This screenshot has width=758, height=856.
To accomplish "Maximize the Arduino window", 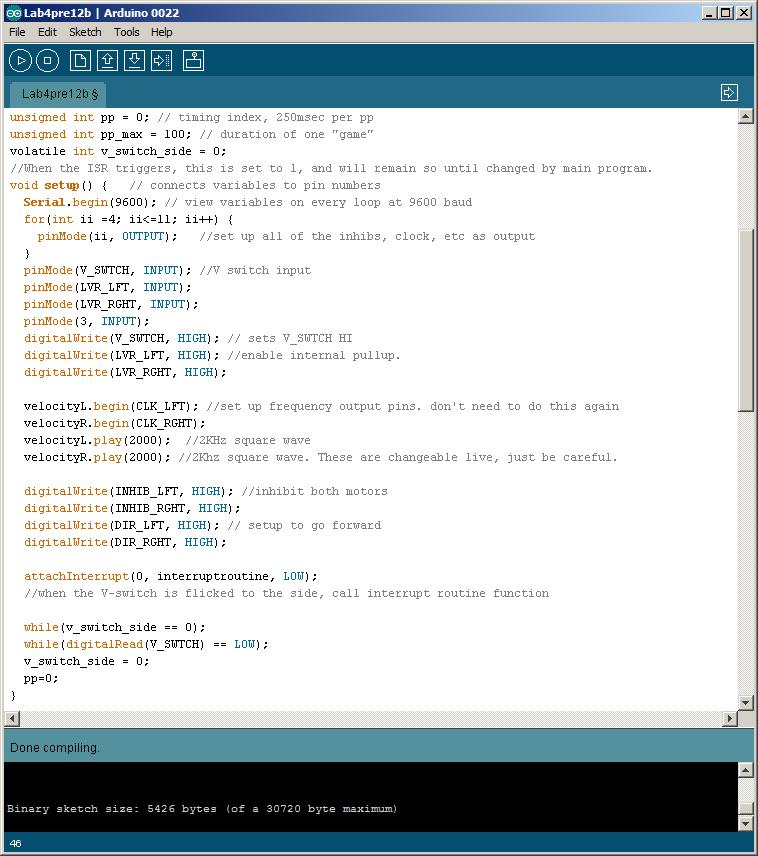I will [726, 13].
